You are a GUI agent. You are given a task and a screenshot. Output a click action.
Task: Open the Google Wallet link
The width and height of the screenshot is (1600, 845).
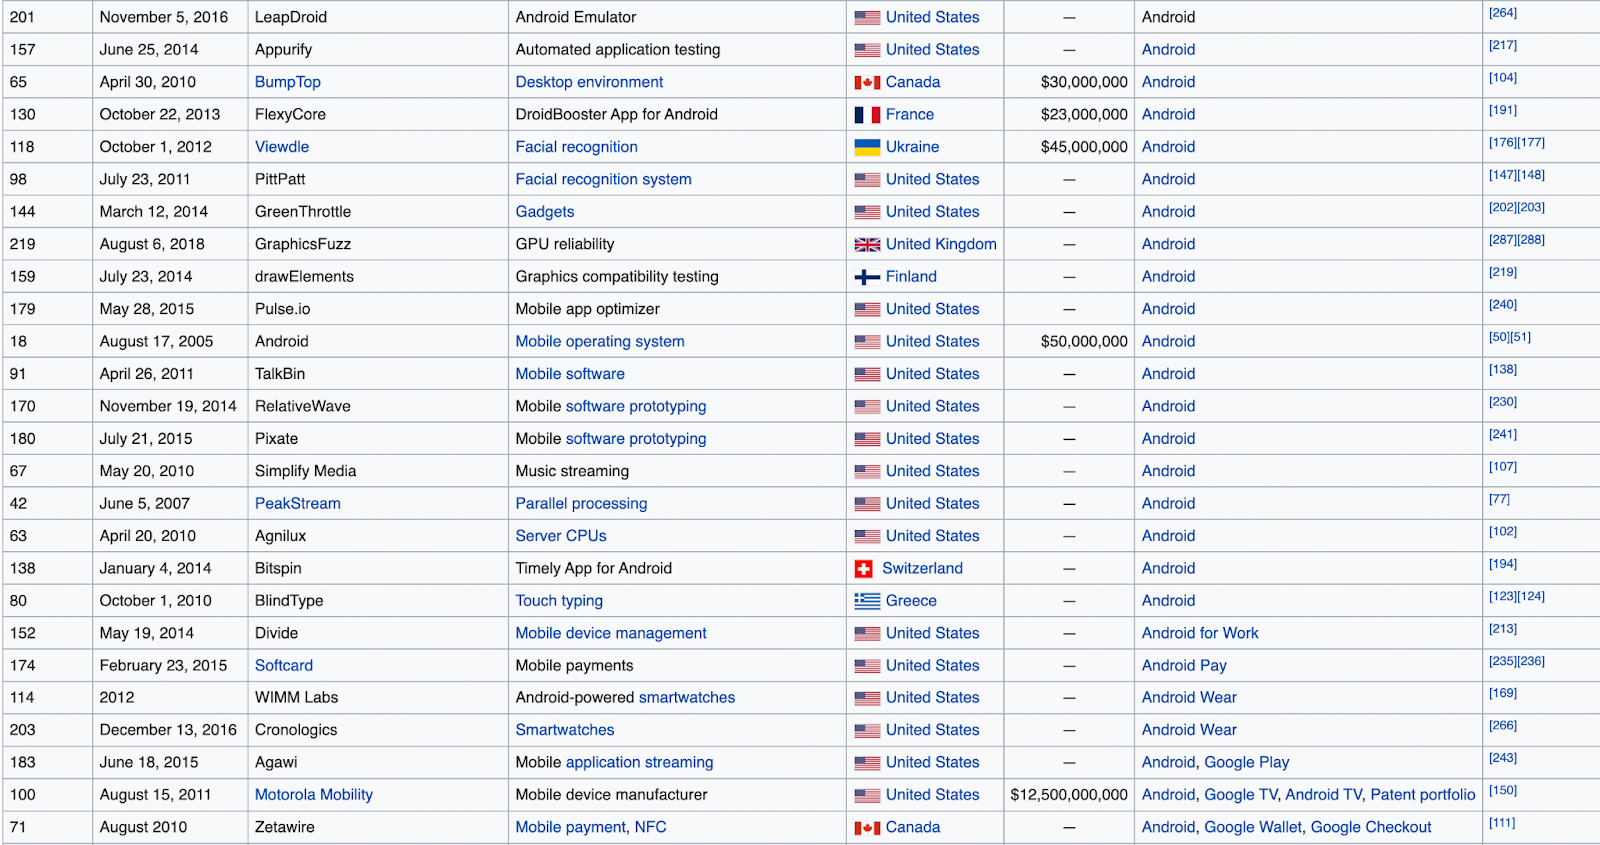click(x=1253, y=827)
